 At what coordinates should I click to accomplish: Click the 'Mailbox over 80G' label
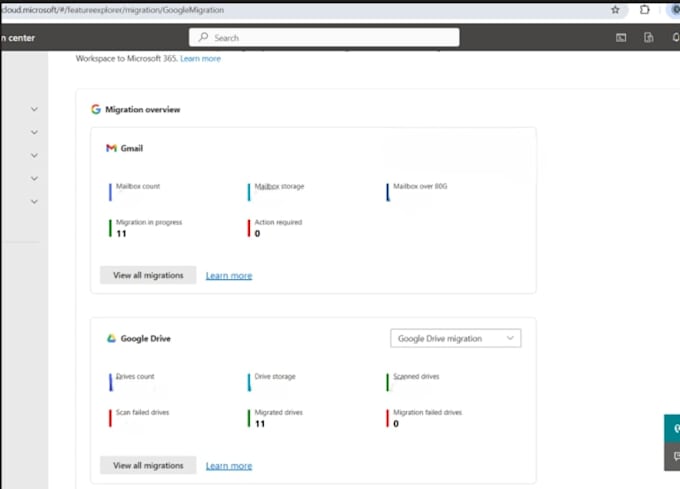pyautogui.click(x=420, y=186)
